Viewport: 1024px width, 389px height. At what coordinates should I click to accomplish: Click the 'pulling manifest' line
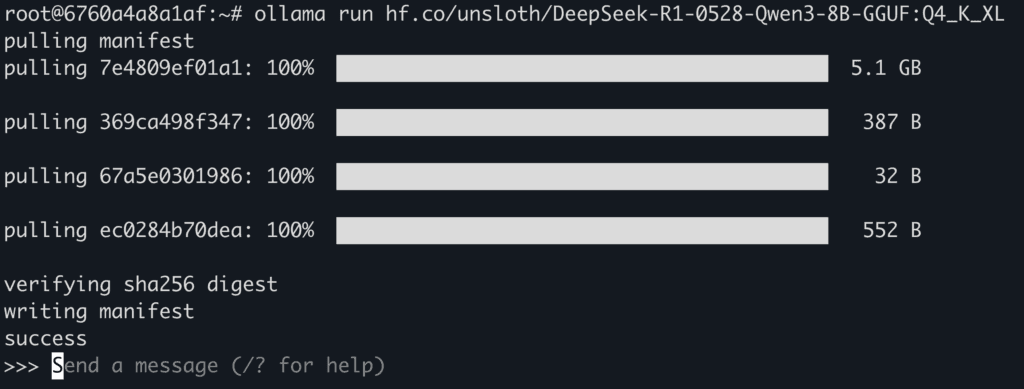click(x=99, y=42)
